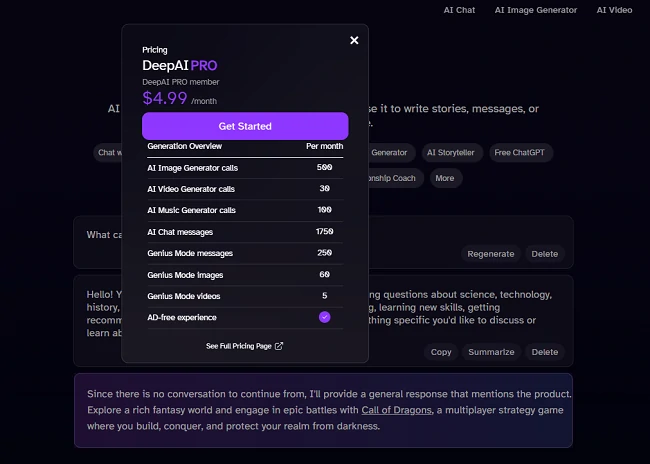Screen dimensions: 650x464
Task: Click the More chip
Action: coord(445,178)
